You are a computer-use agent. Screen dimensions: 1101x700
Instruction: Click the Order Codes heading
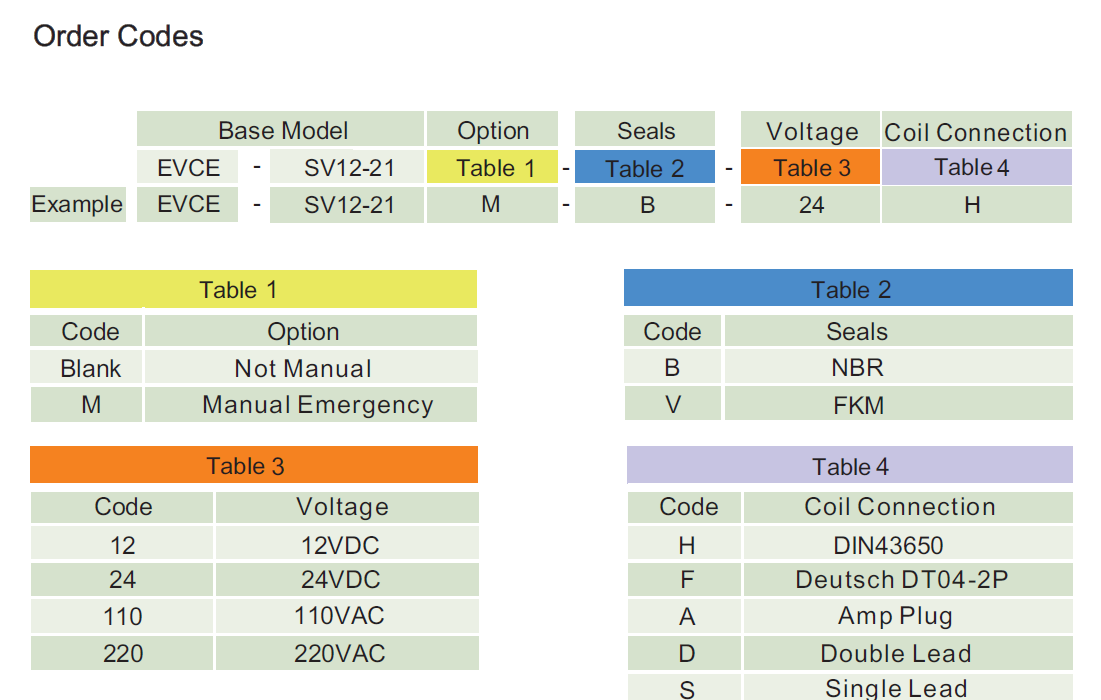[x=118, y=37]
